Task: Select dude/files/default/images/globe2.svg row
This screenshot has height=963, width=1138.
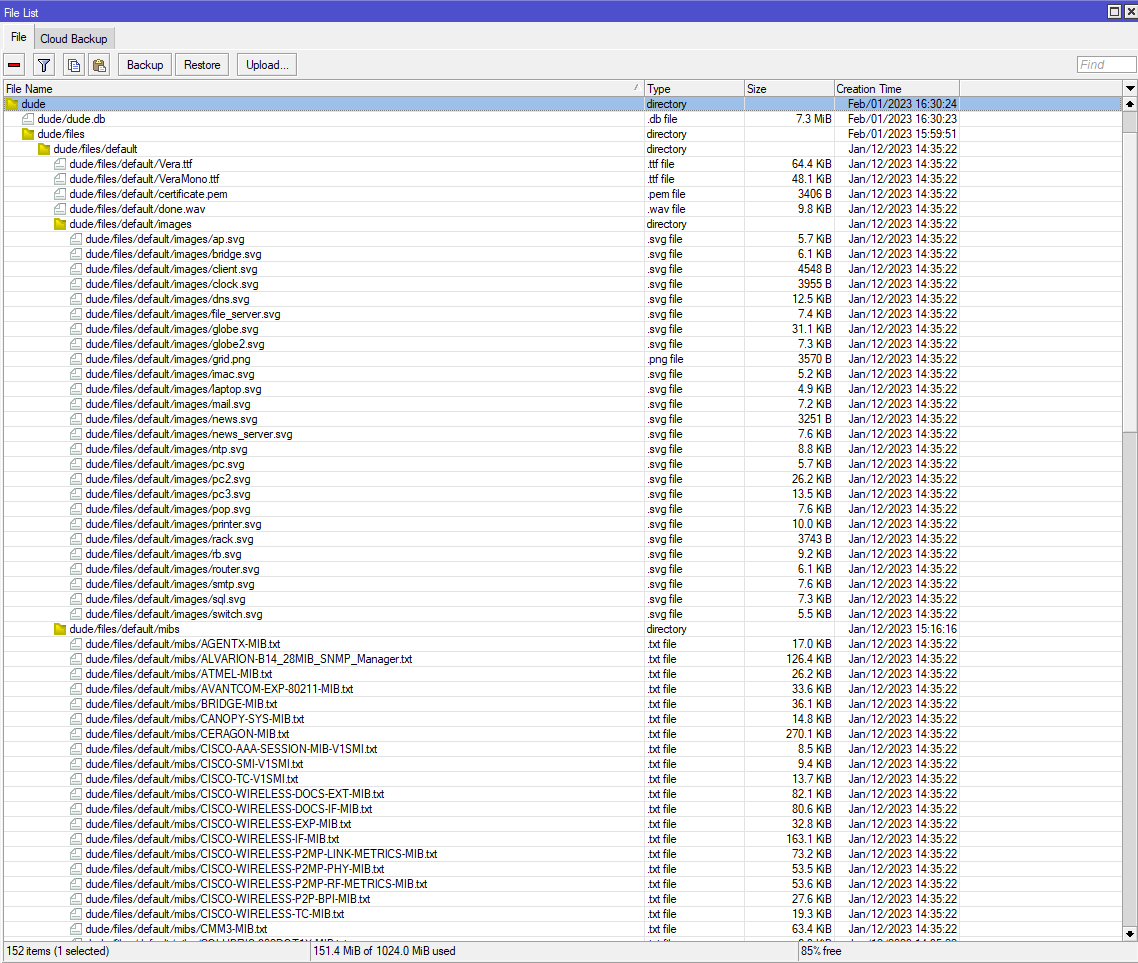Action: 562,344
